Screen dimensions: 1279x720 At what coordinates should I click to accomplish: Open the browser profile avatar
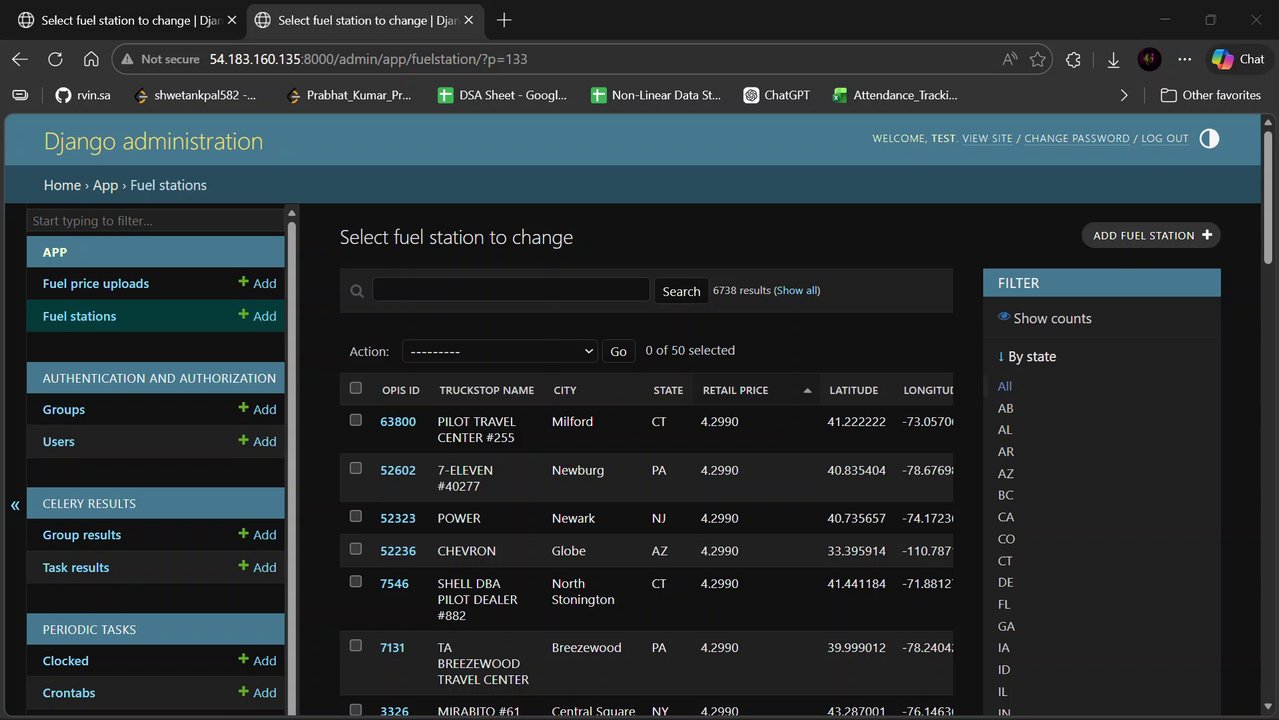coord(1149,59)
